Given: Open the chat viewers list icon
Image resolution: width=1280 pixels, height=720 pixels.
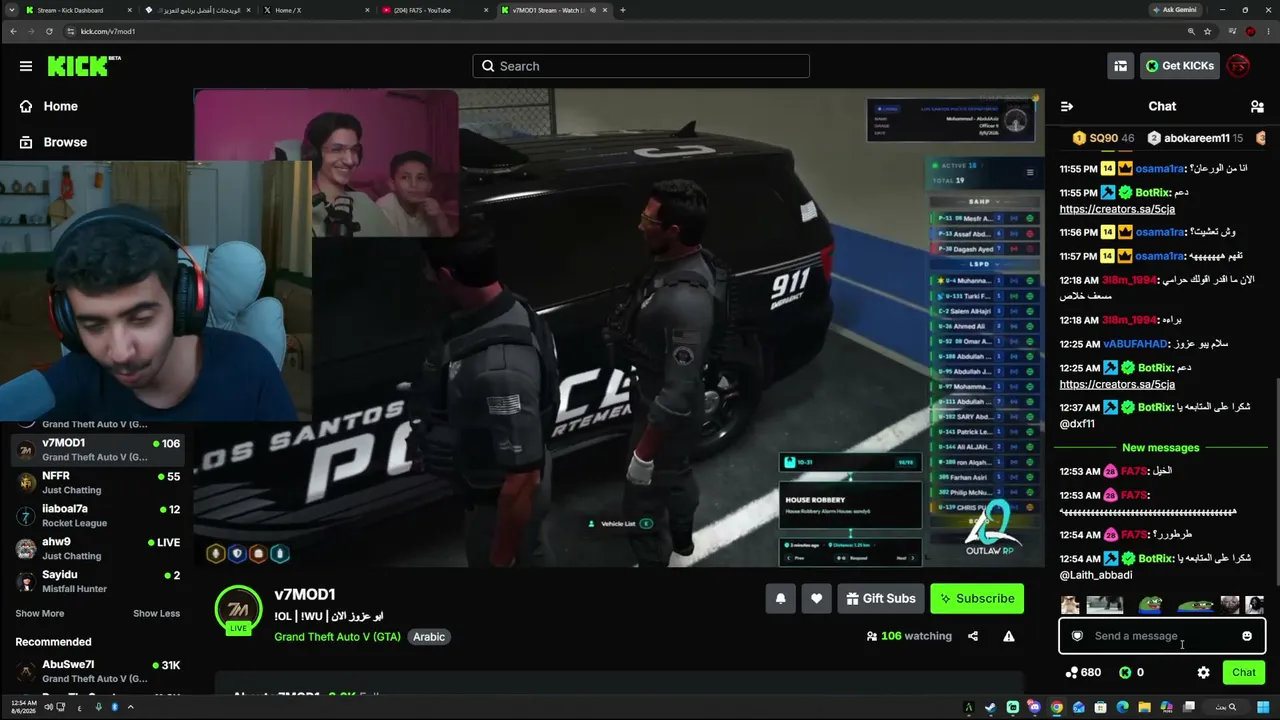Looking at the screenshot, I should click(x=1257, y=106).
